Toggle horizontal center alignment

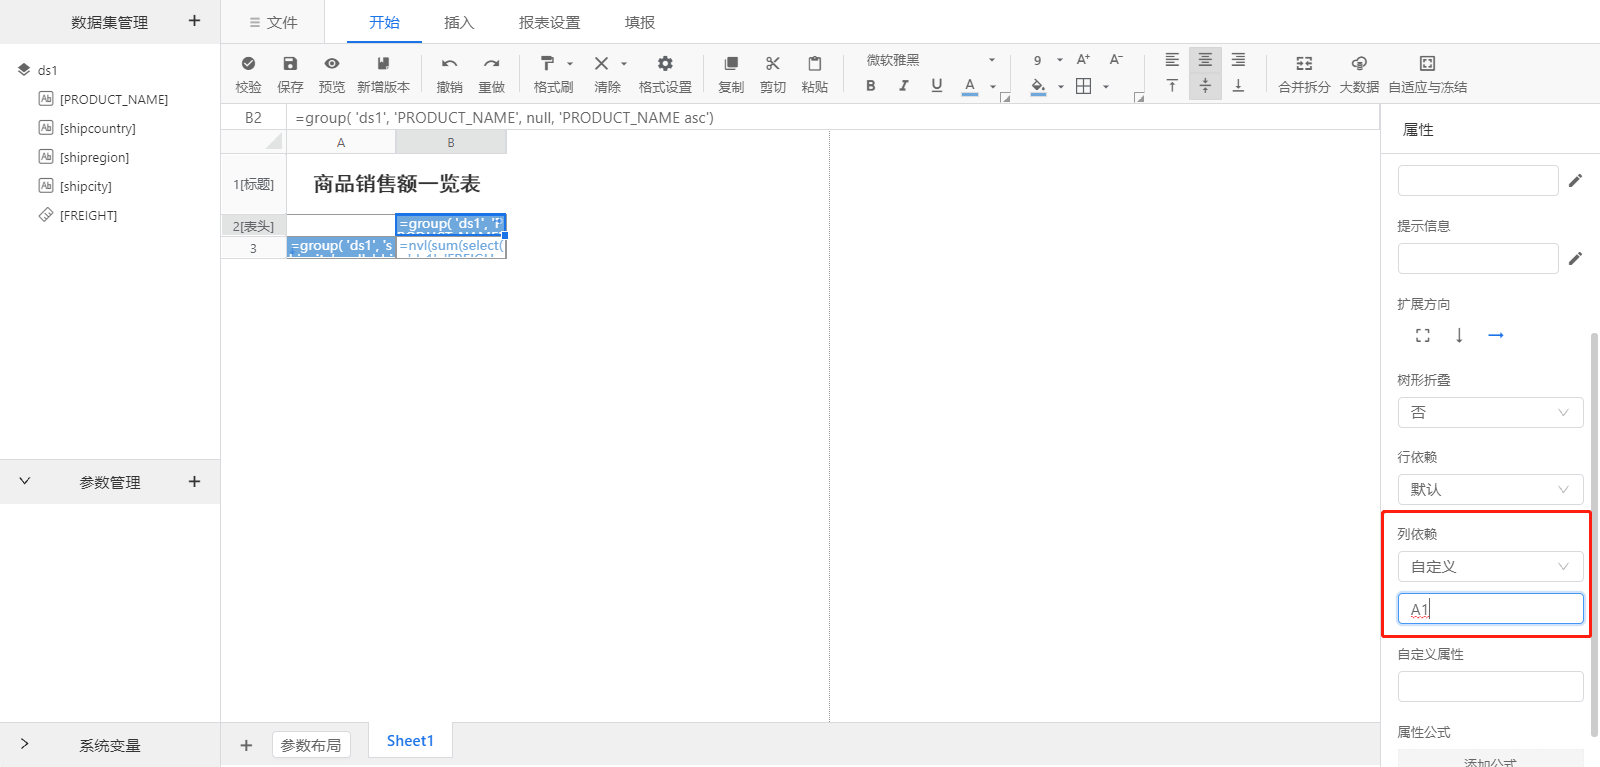[x=1205, y=60]
